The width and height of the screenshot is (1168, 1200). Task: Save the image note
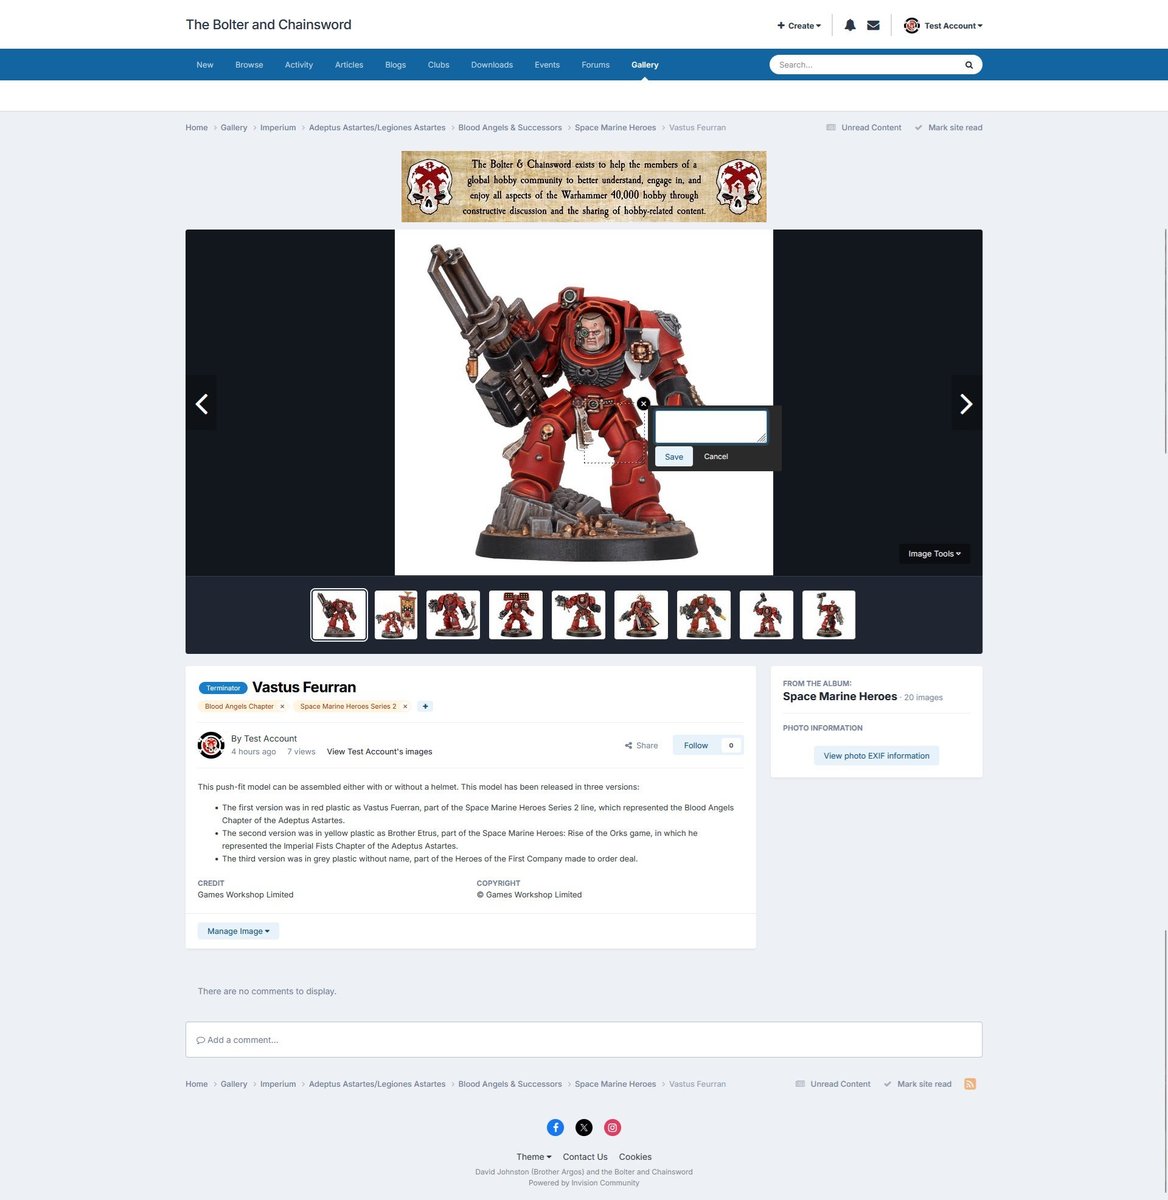coord(674,457)
